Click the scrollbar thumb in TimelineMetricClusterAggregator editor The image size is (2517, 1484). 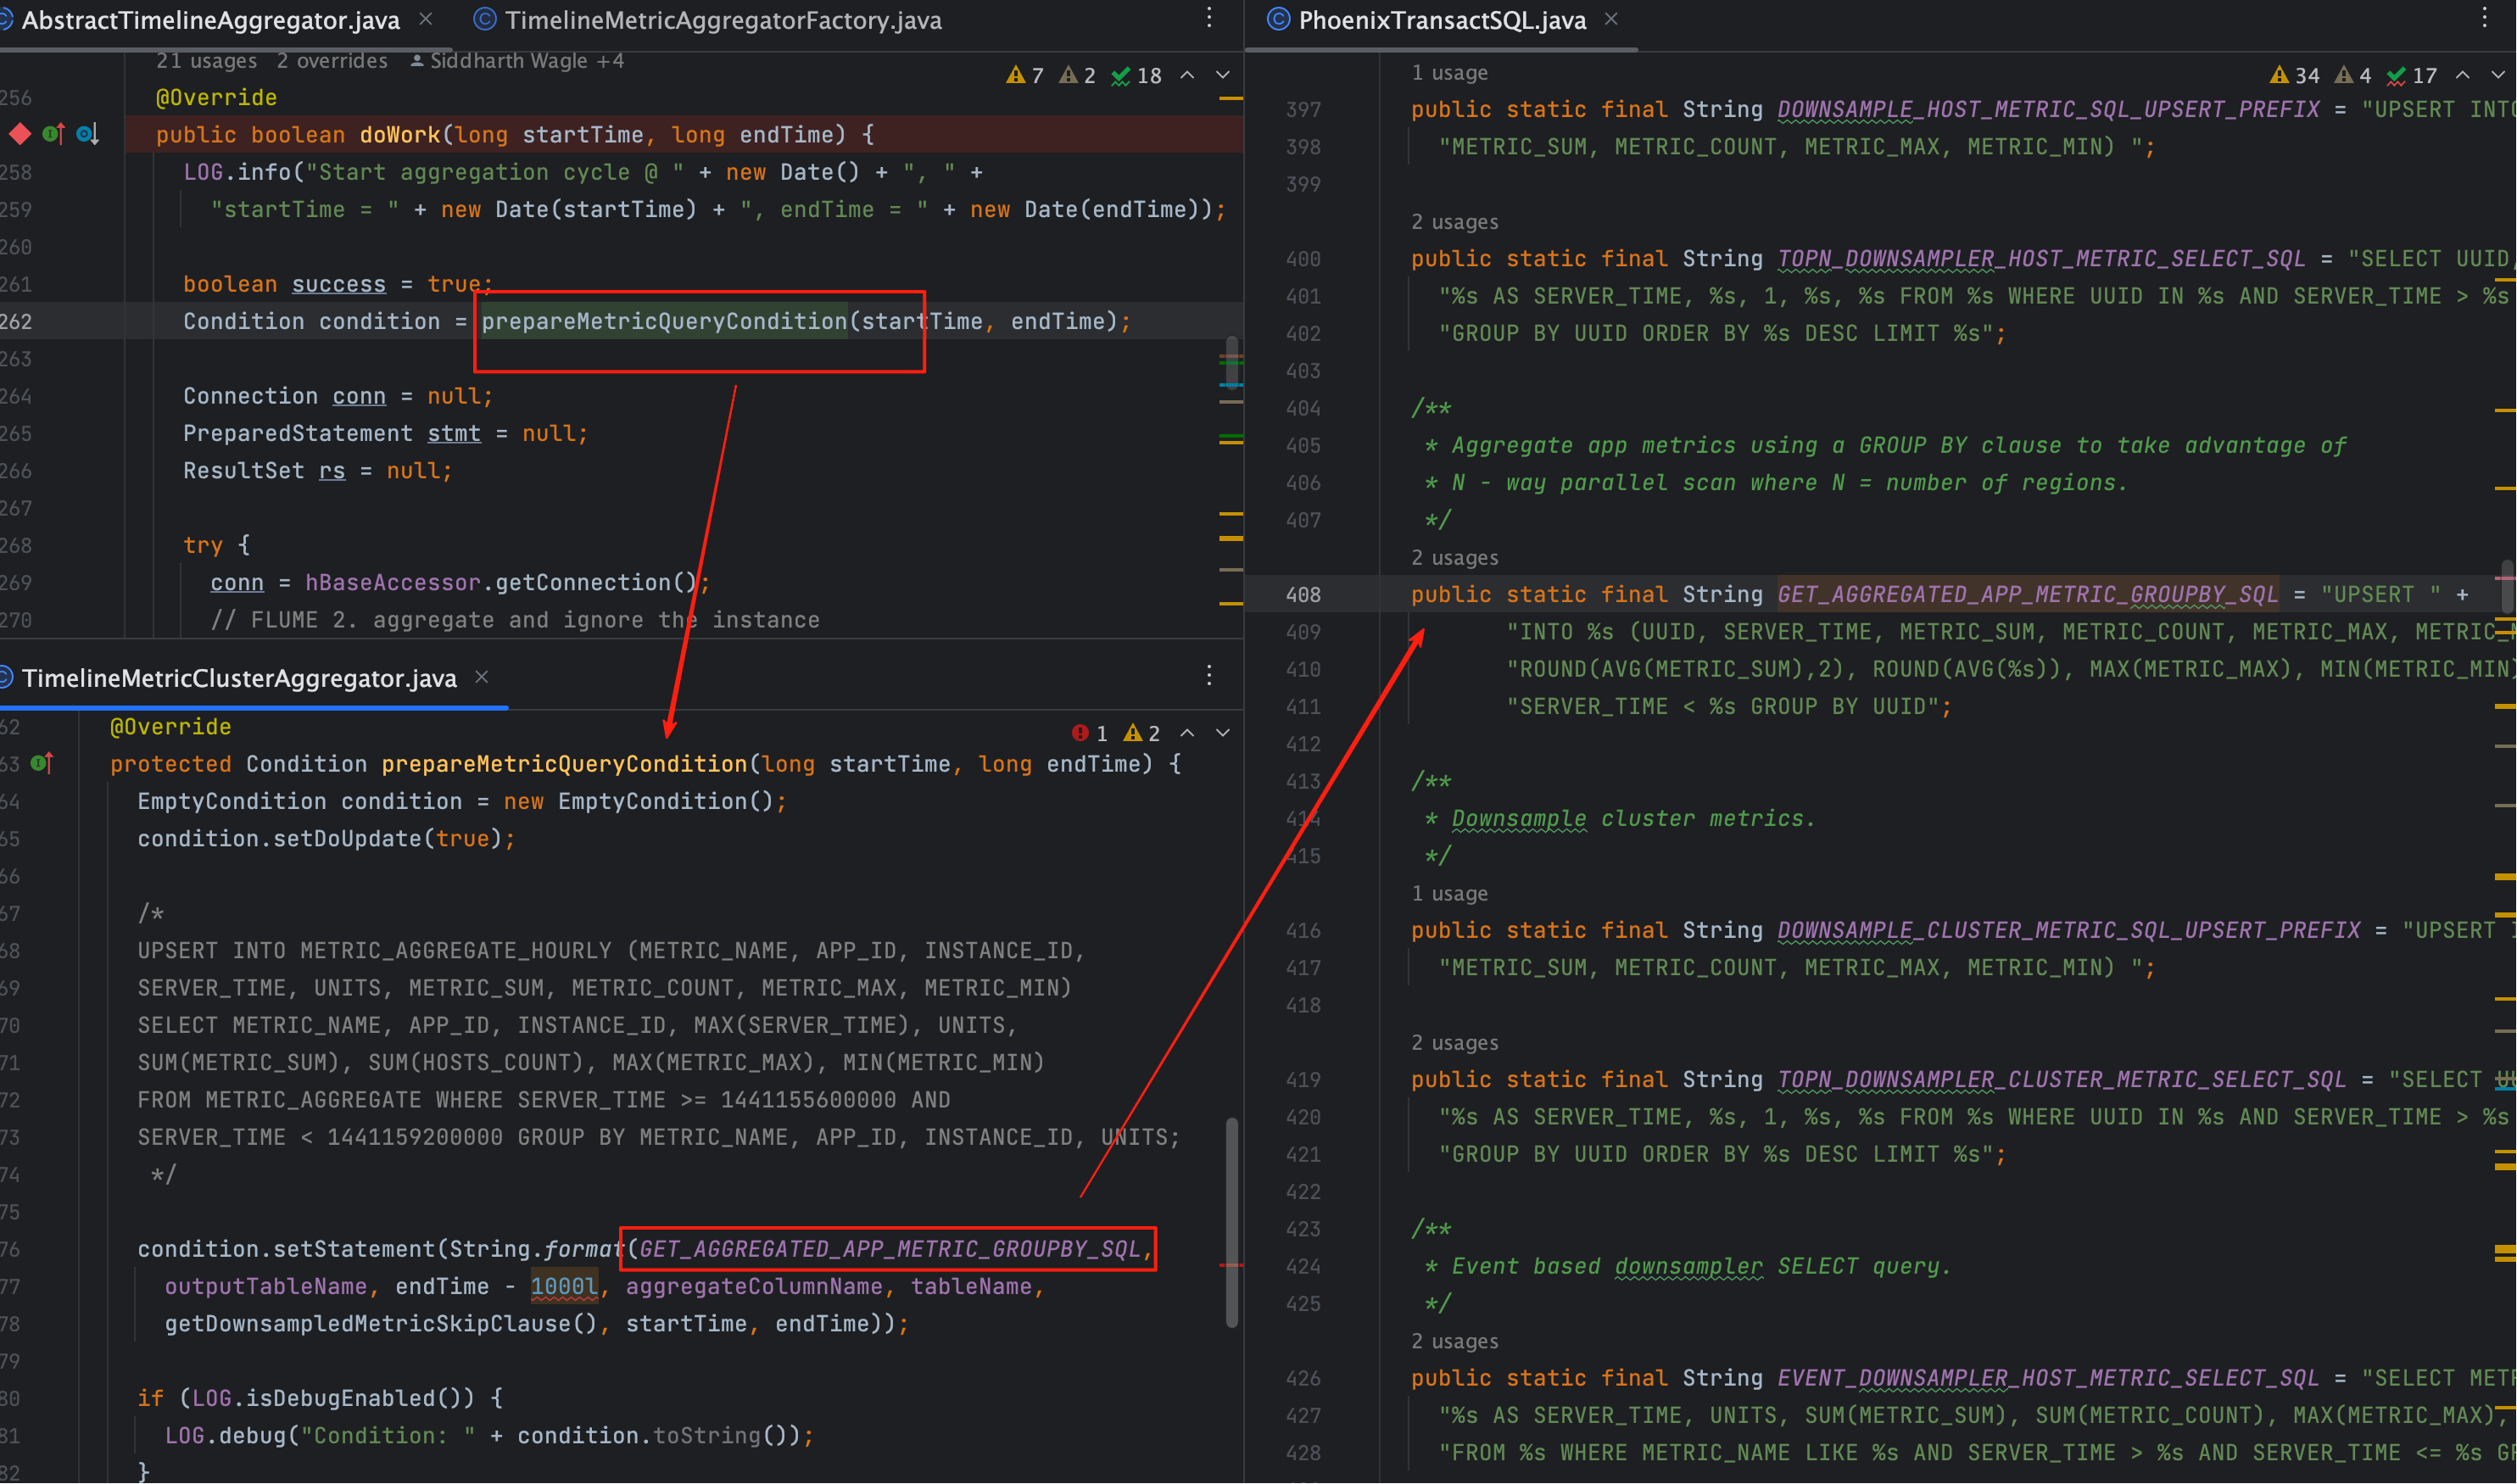point(1232,1222)
